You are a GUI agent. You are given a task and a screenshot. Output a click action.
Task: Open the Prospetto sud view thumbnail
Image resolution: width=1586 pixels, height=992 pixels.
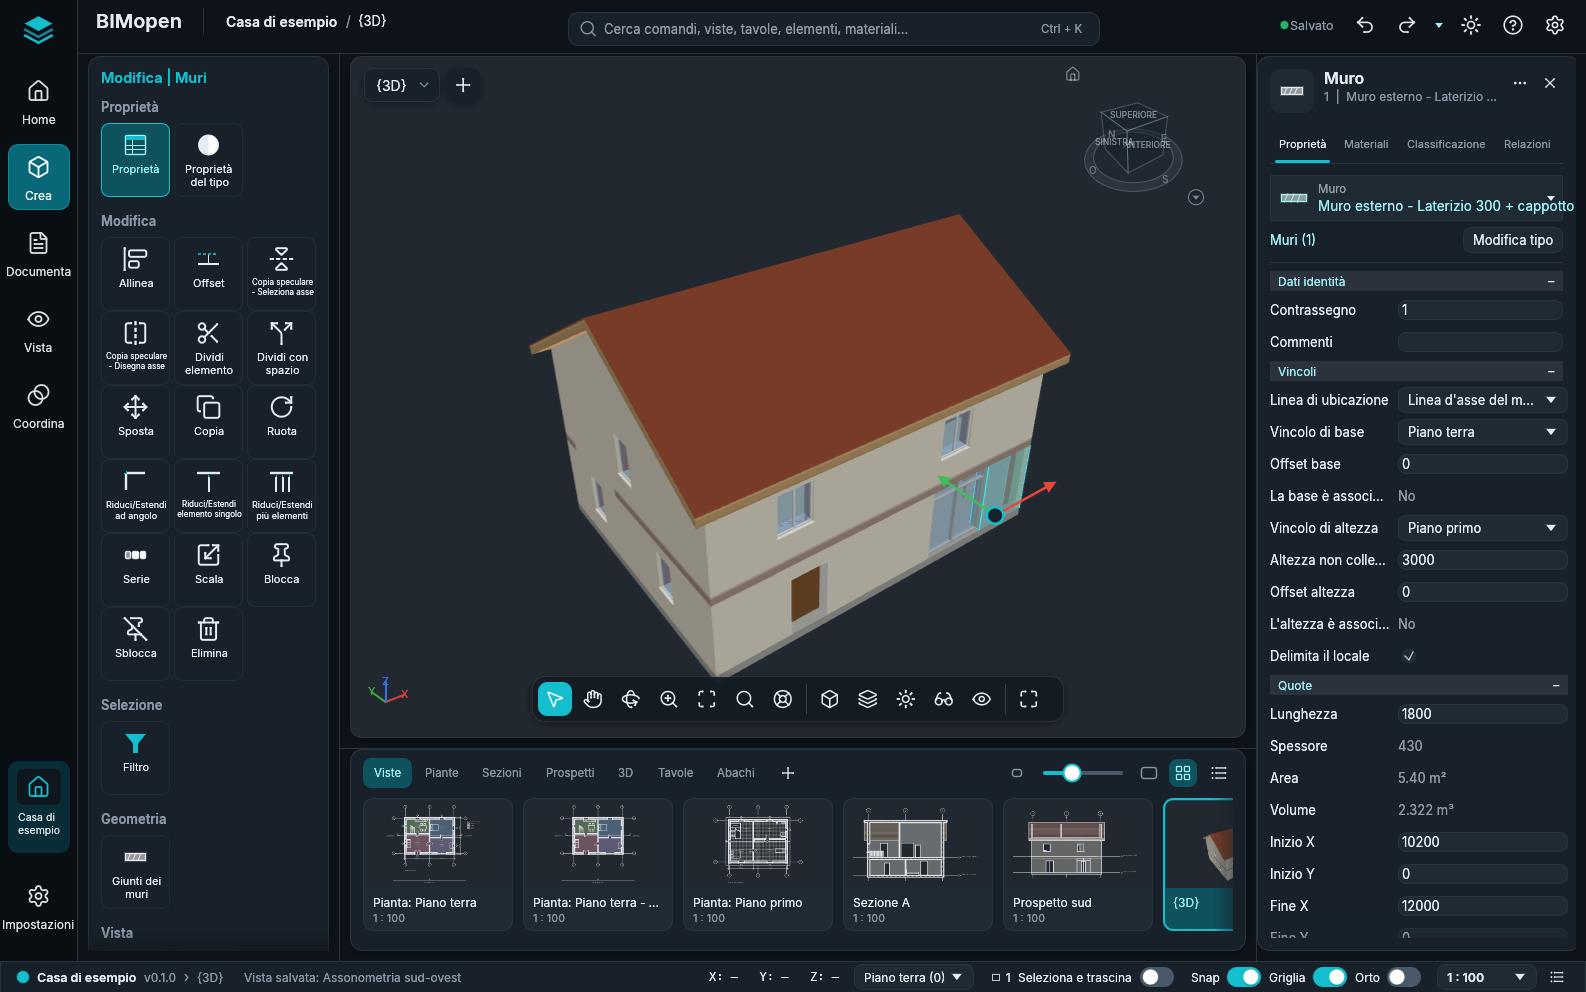tap(1078, 864)
